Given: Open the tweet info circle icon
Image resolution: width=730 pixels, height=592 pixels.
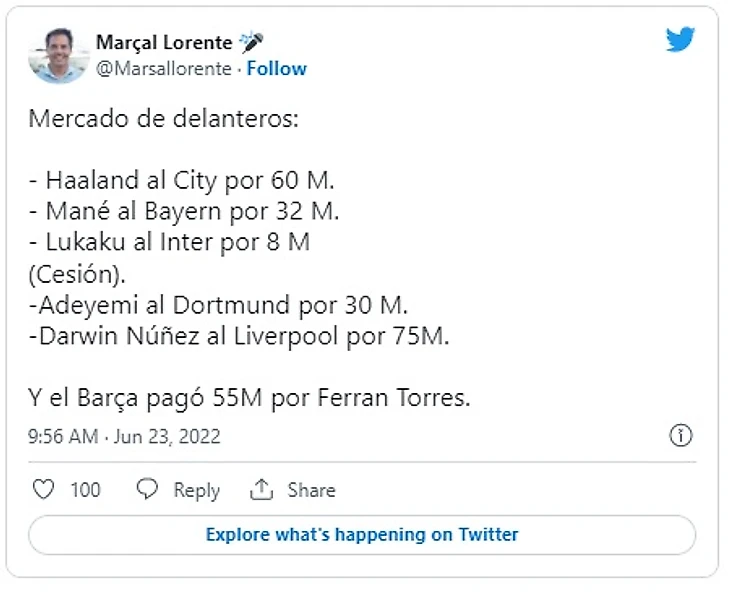Looking at the screenshot, I should coord(681,437).
